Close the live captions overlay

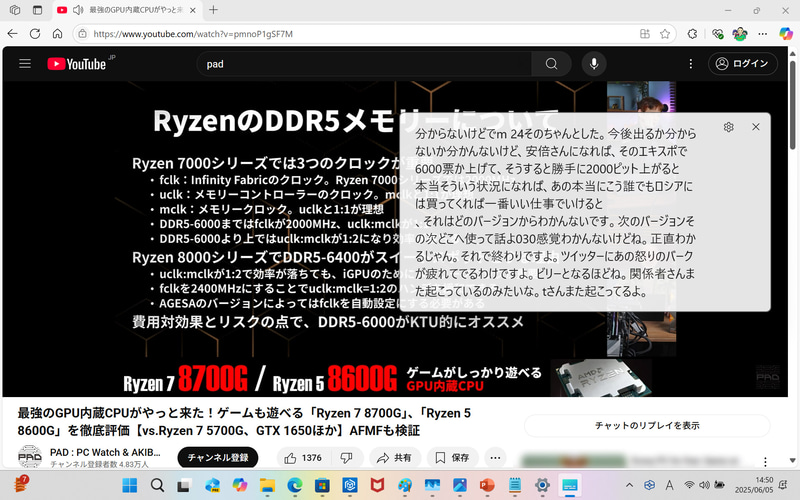point(756,127)
